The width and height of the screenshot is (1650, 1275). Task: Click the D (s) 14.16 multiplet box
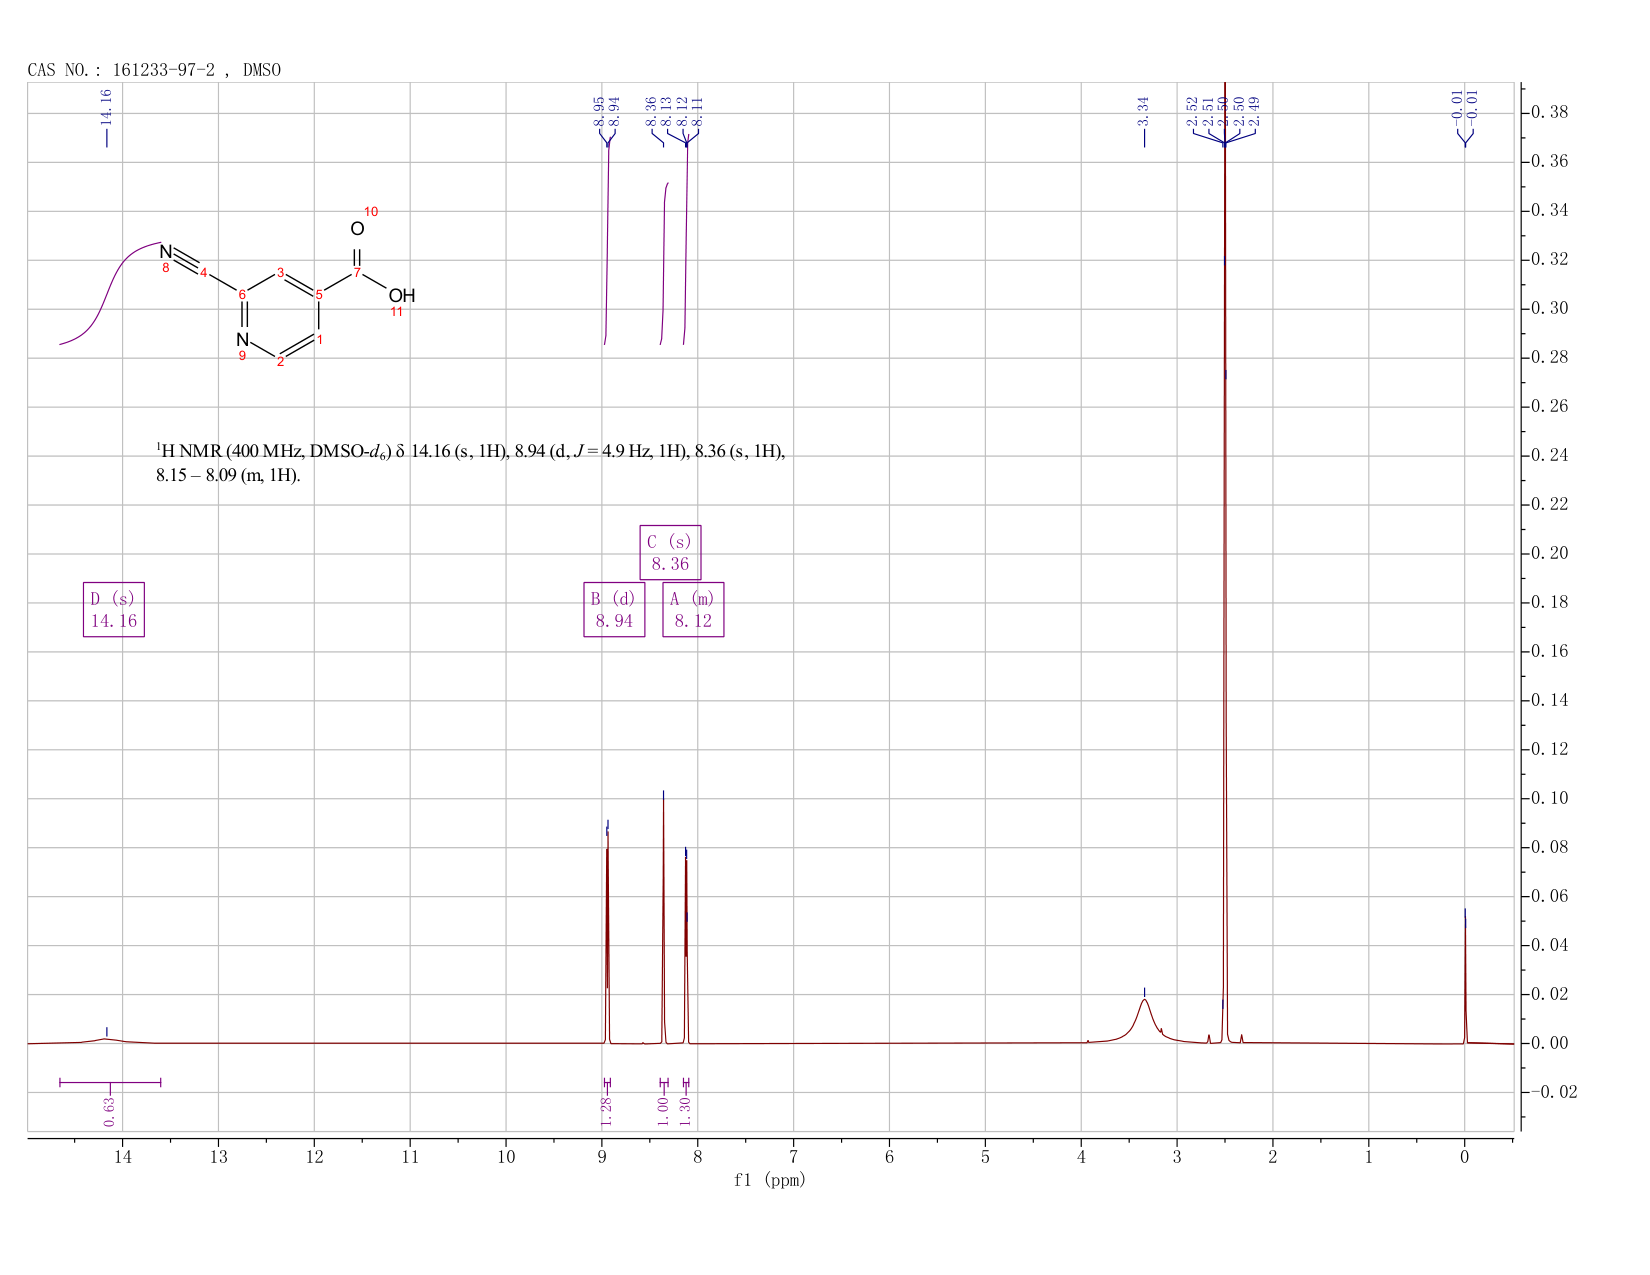114,610
